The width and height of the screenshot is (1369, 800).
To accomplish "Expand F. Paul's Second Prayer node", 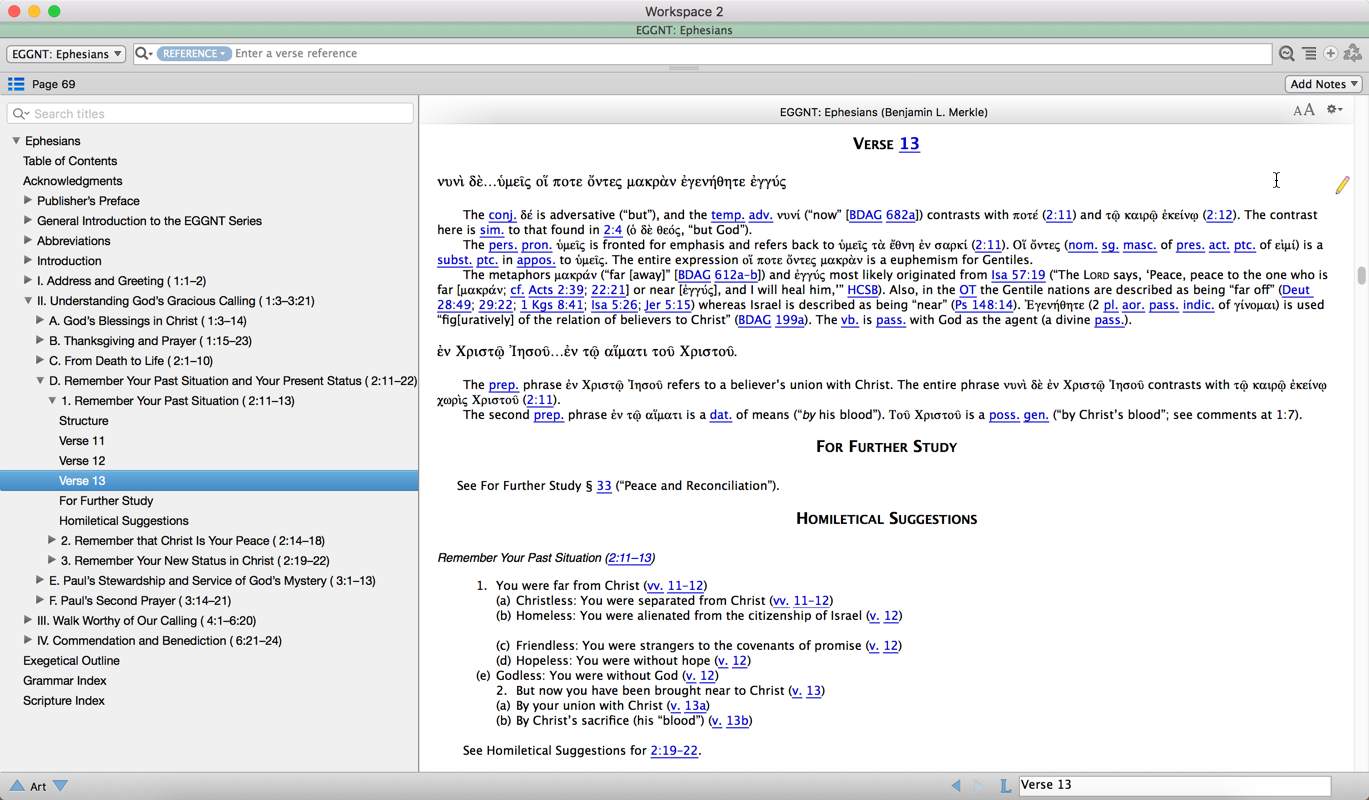I will [x=40, y=600].
